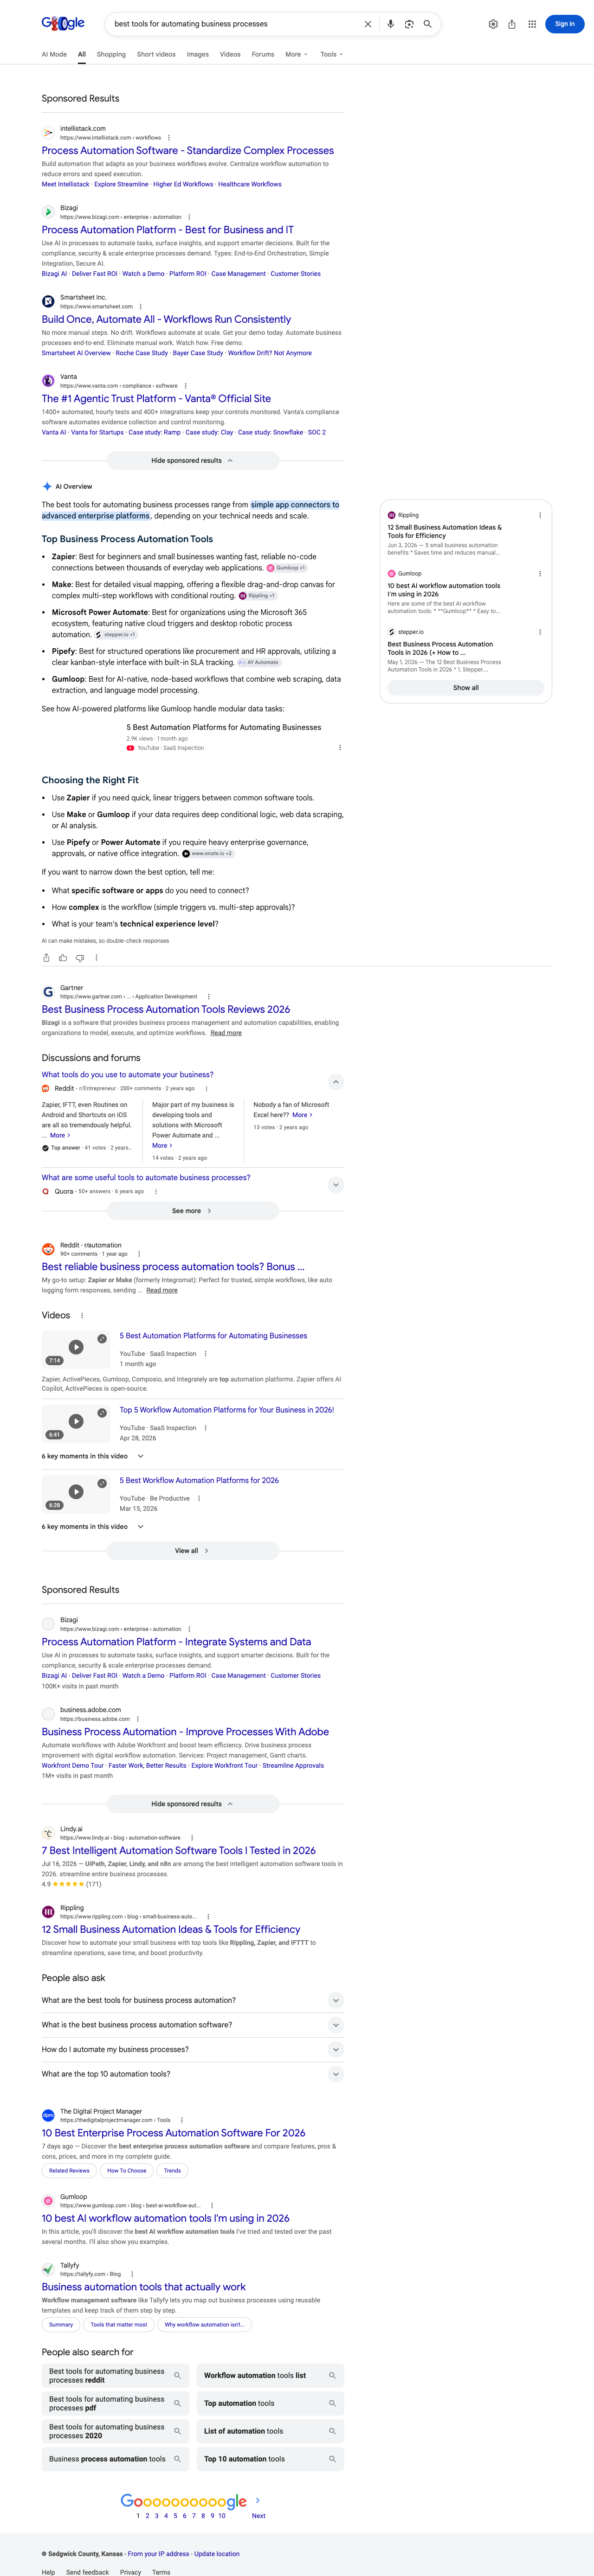Image resolution: width=594 pixels, height=2576 pixels.
Task: Open options for stepper.io source card
Action: 540,632
